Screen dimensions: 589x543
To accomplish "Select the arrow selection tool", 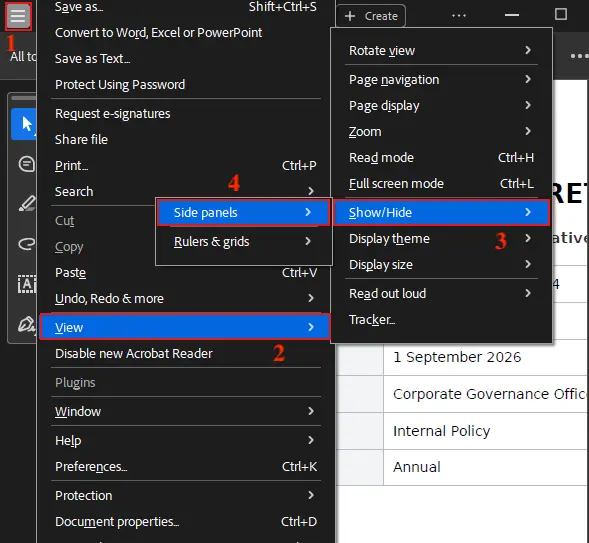I will tap(24, 124).
